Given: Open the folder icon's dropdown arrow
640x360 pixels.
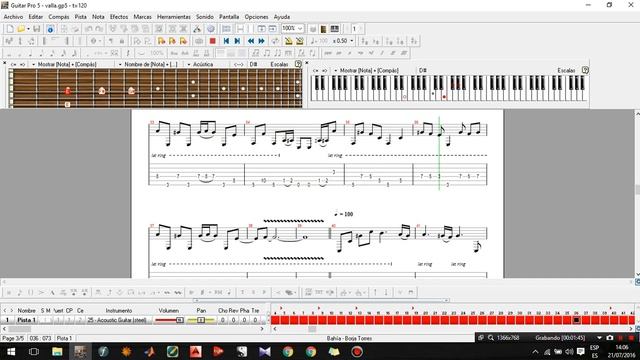Looking at the screenshot, I should [x=28, y=29].
